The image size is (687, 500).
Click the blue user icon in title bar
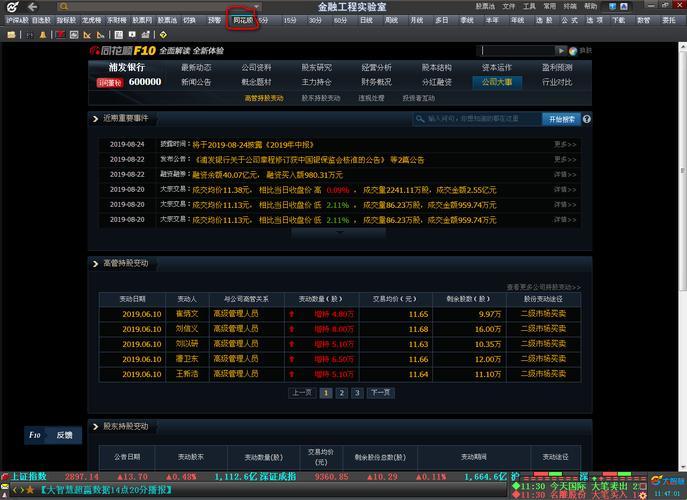(x=624, y=6)
